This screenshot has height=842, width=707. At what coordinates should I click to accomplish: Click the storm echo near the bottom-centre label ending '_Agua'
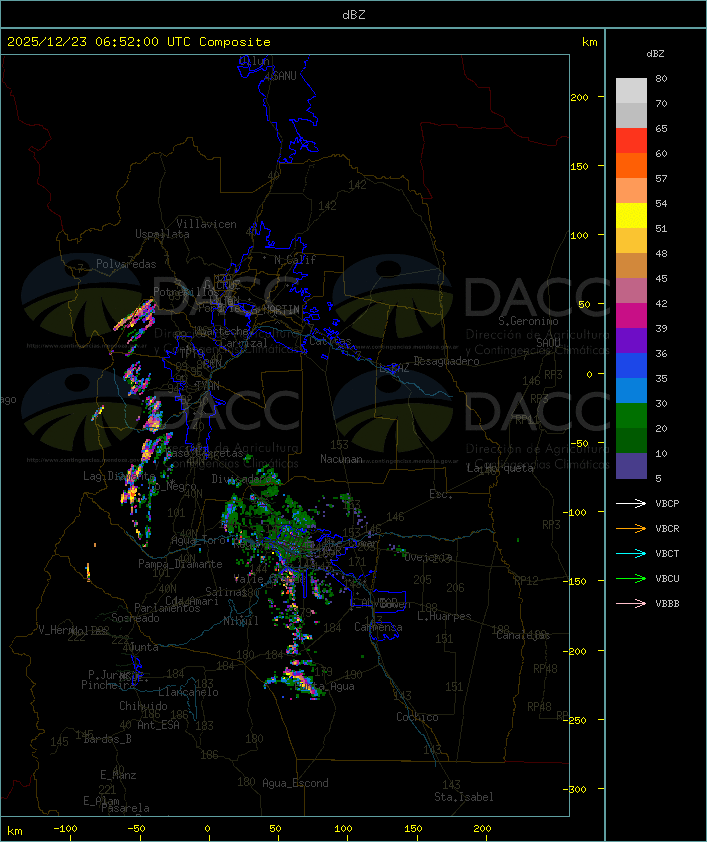pos(296,679)
